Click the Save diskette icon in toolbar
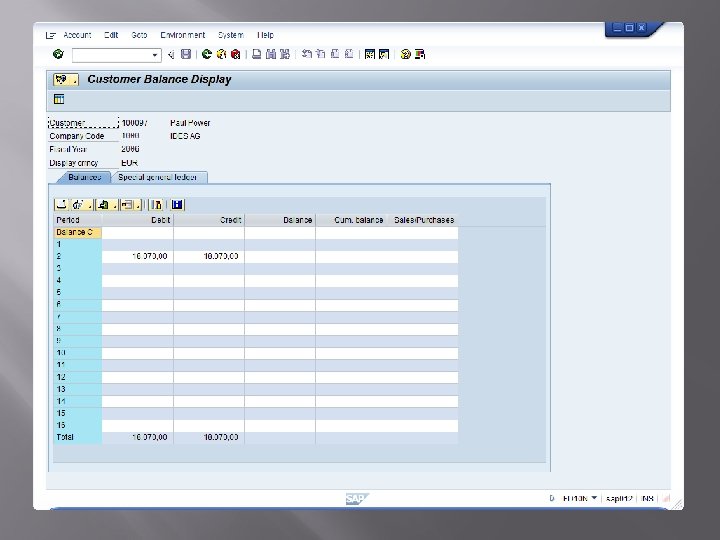This screenshot has height=540, width=720. [x=186, y=54]
